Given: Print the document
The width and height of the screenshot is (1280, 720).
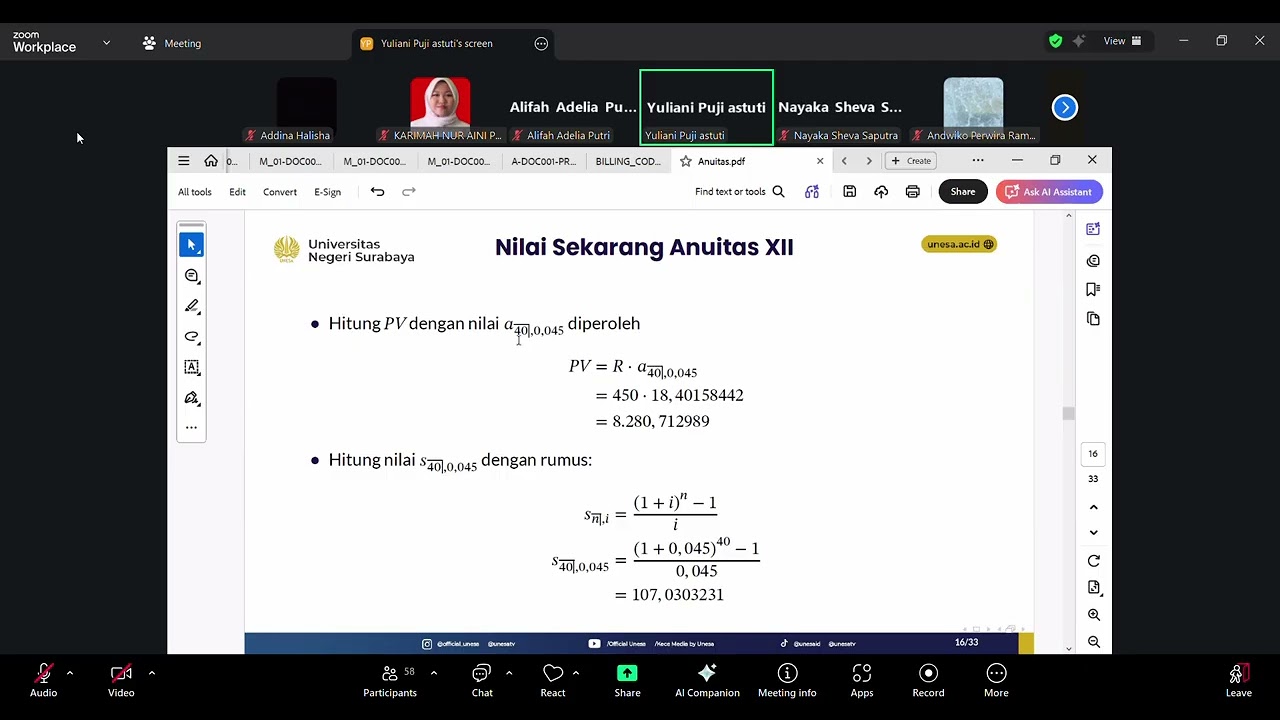Looking at the screenshot, I should tap(913, 192).
